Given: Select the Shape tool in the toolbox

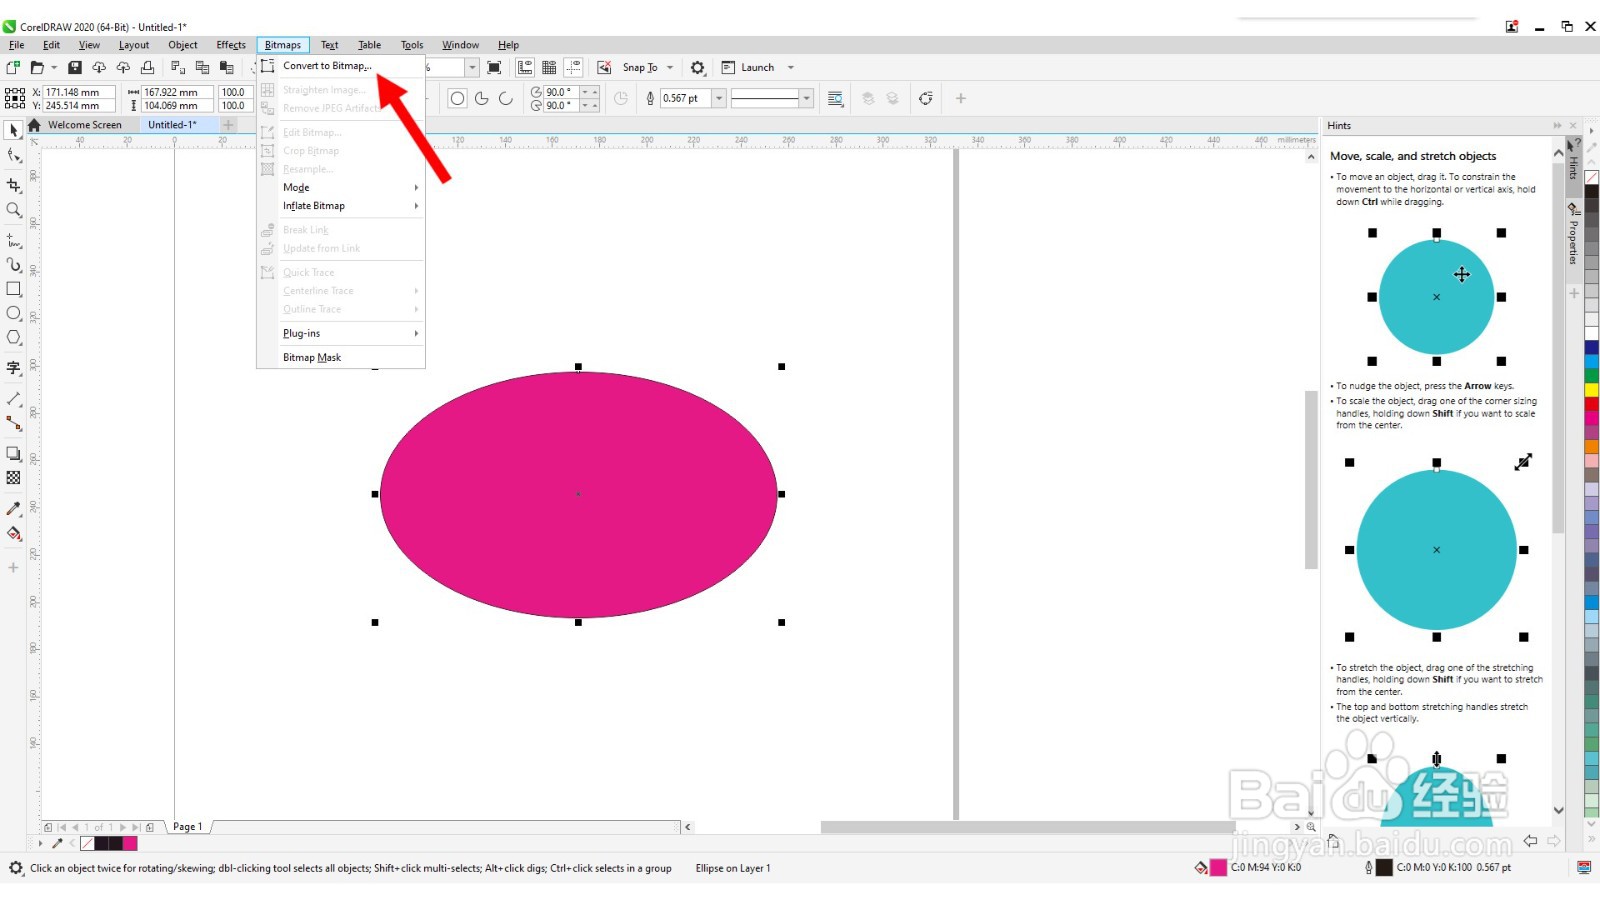Looking at the screenshot, I should click(x=14, y=155).
